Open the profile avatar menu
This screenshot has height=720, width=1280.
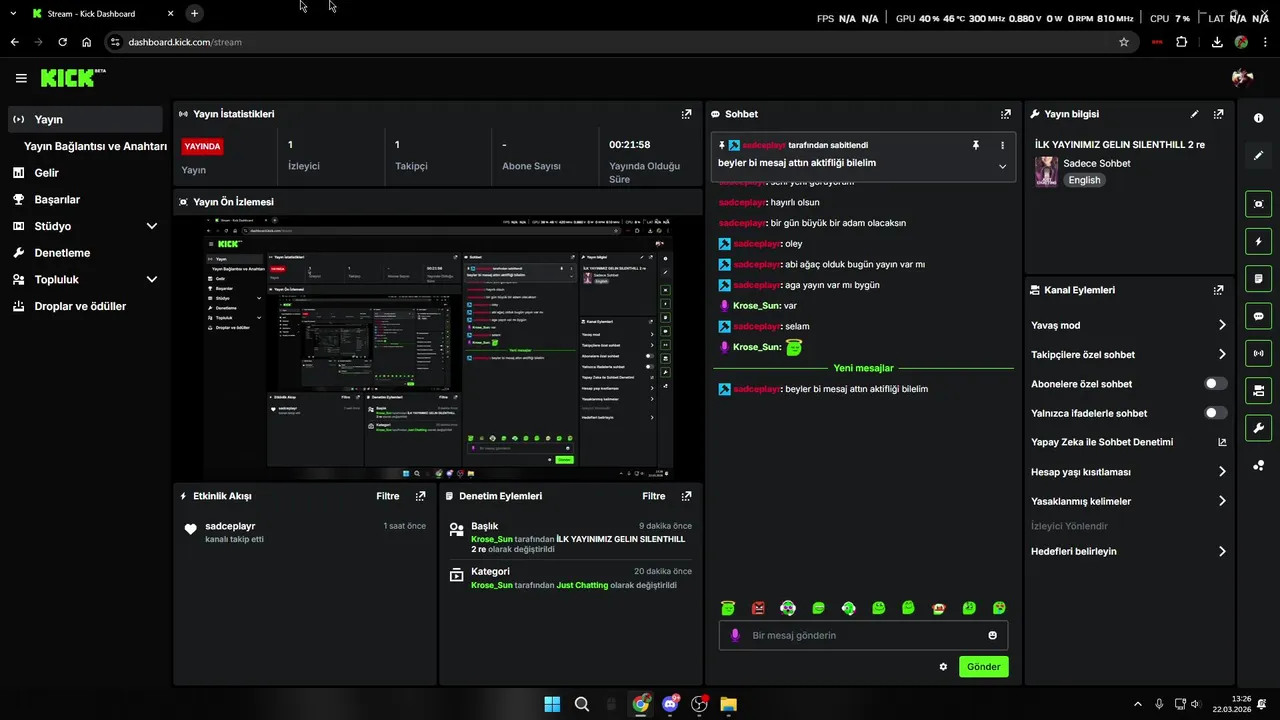click(1243, 78)
